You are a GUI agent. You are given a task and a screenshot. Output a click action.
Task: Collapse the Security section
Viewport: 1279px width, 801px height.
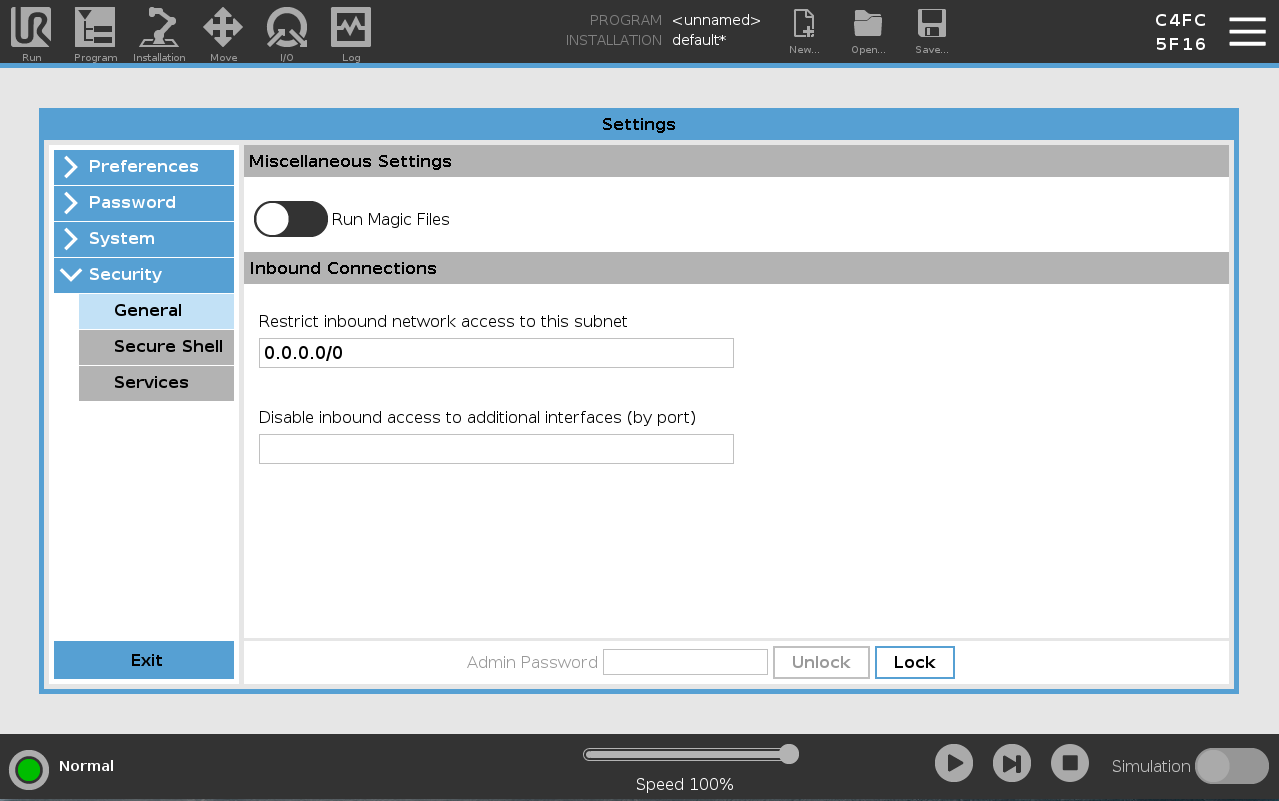click(143, 274)
